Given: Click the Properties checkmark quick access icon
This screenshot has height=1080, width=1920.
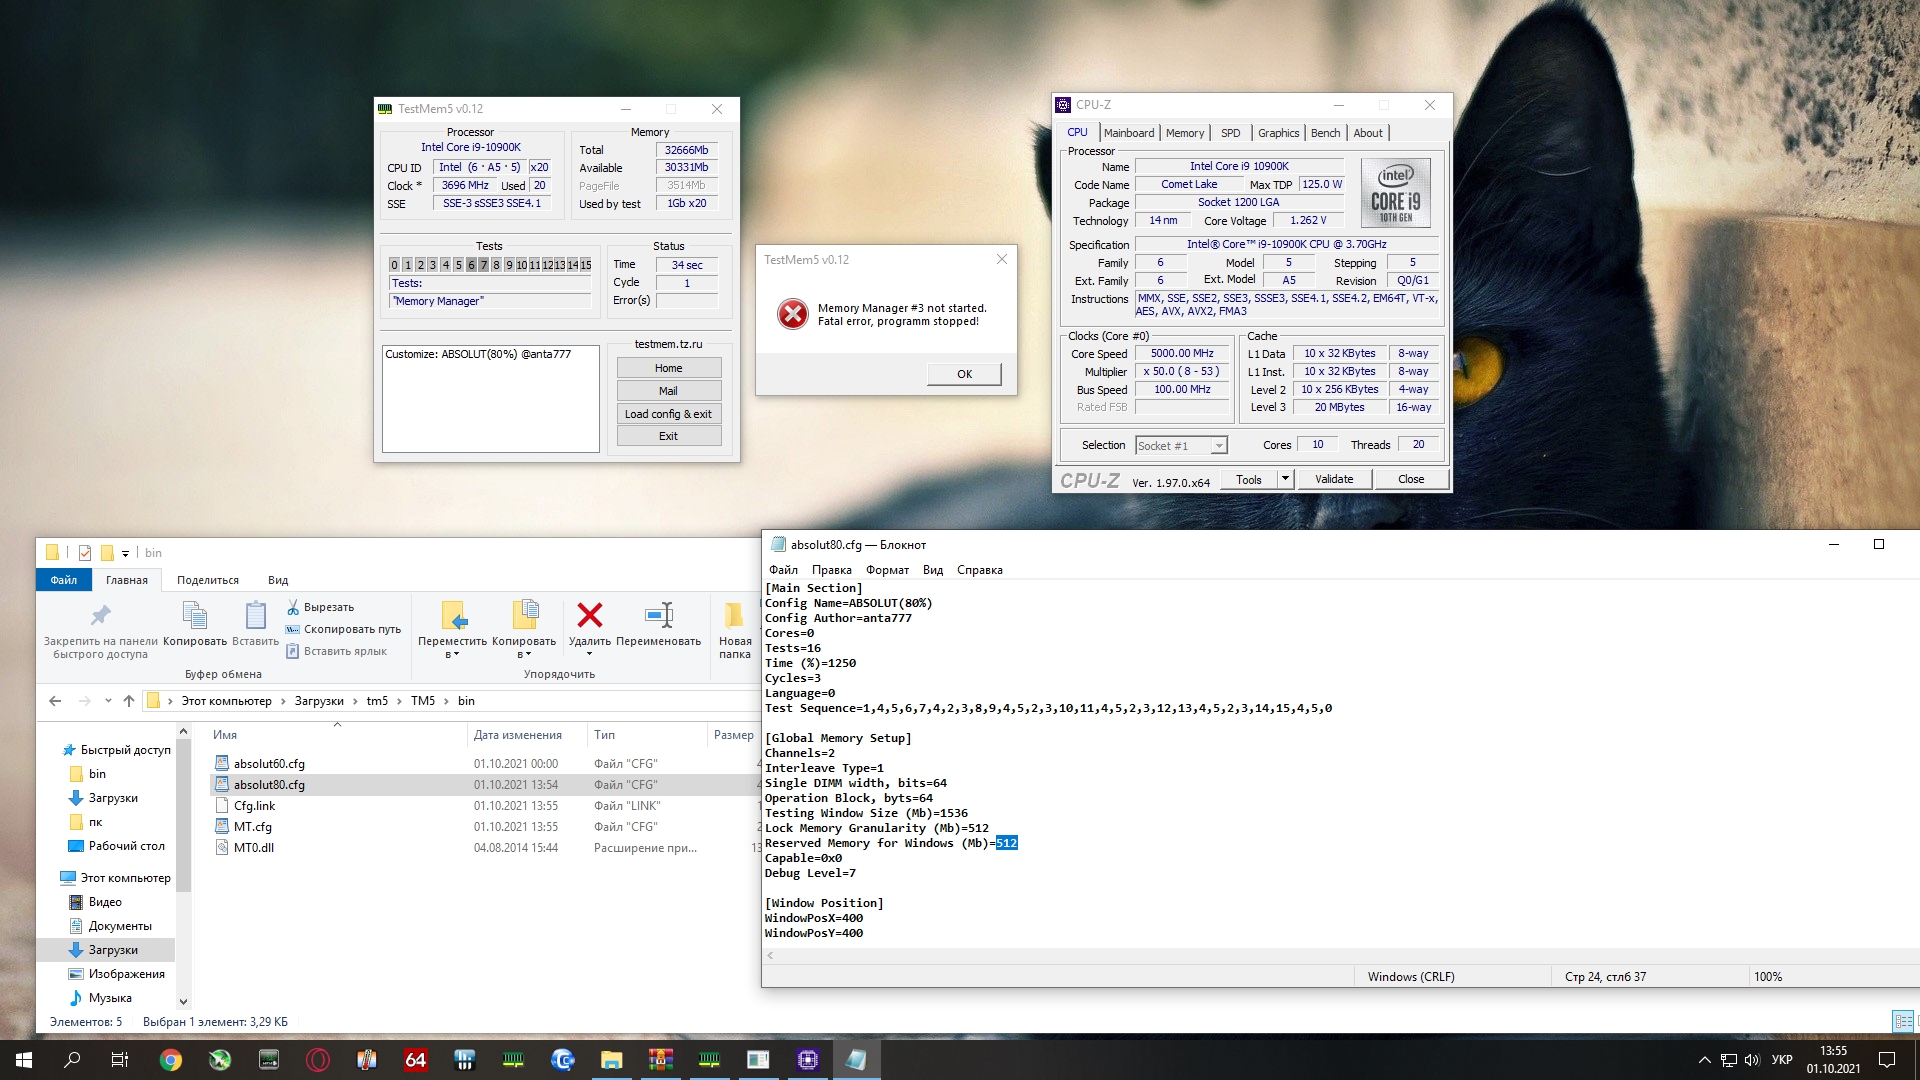Looking at the screenshot, I should [85, 553].
